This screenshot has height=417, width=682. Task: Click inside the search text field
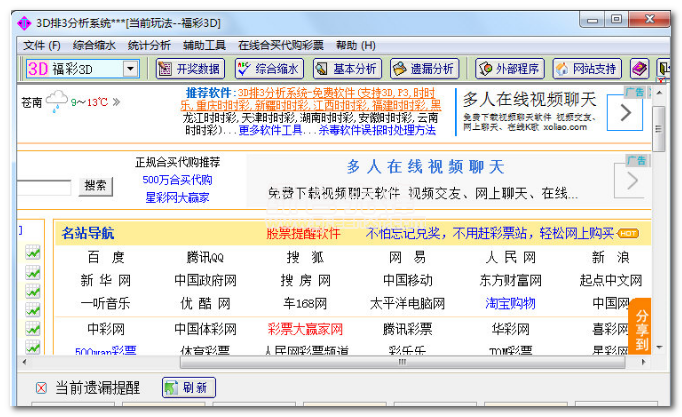point(44,188)
